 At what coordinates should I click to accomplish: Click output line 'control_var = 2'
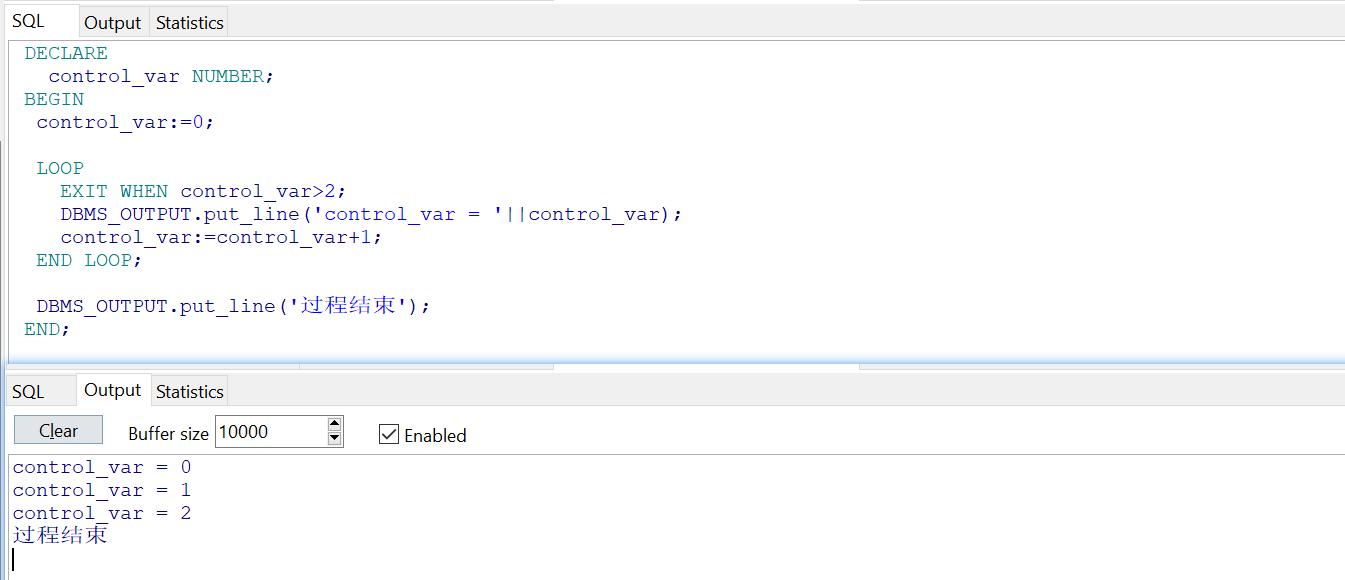point(102,513)
